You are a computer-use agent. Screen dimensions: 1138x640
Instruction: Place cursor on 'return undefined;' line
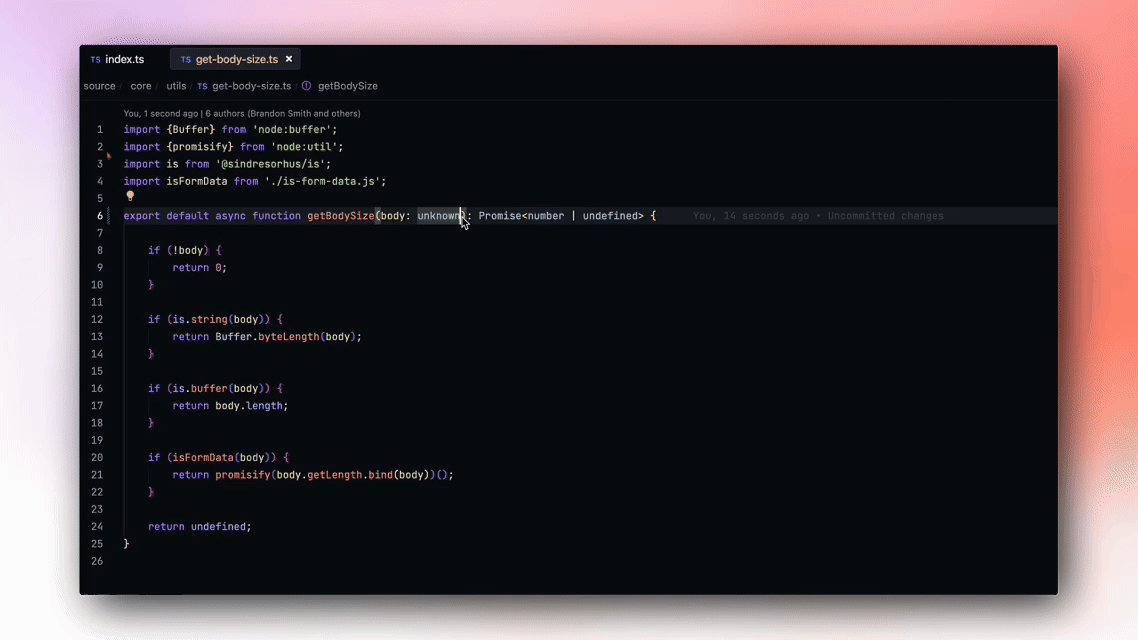click(199, 527)
